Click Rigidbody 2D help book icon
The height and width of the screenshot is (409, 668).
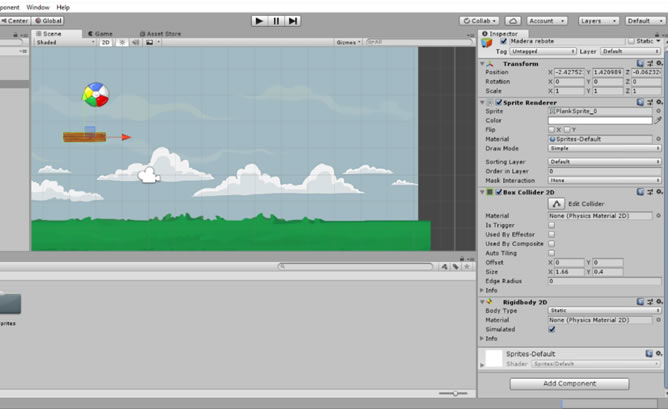click(x=640, y=302)
